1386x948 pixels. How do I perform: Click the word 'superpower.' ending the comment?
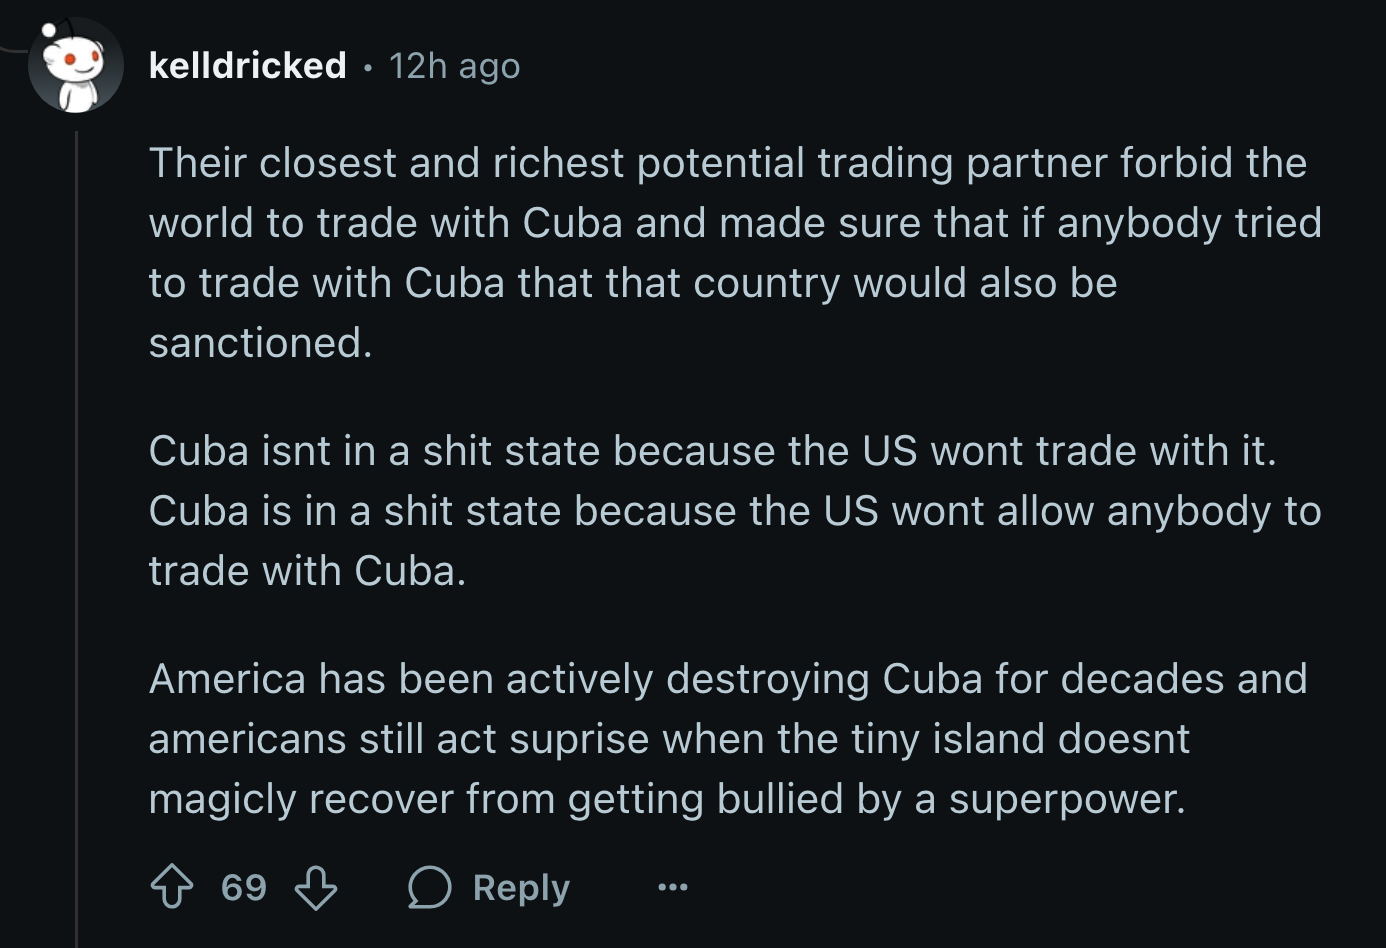pos(1067,800)
